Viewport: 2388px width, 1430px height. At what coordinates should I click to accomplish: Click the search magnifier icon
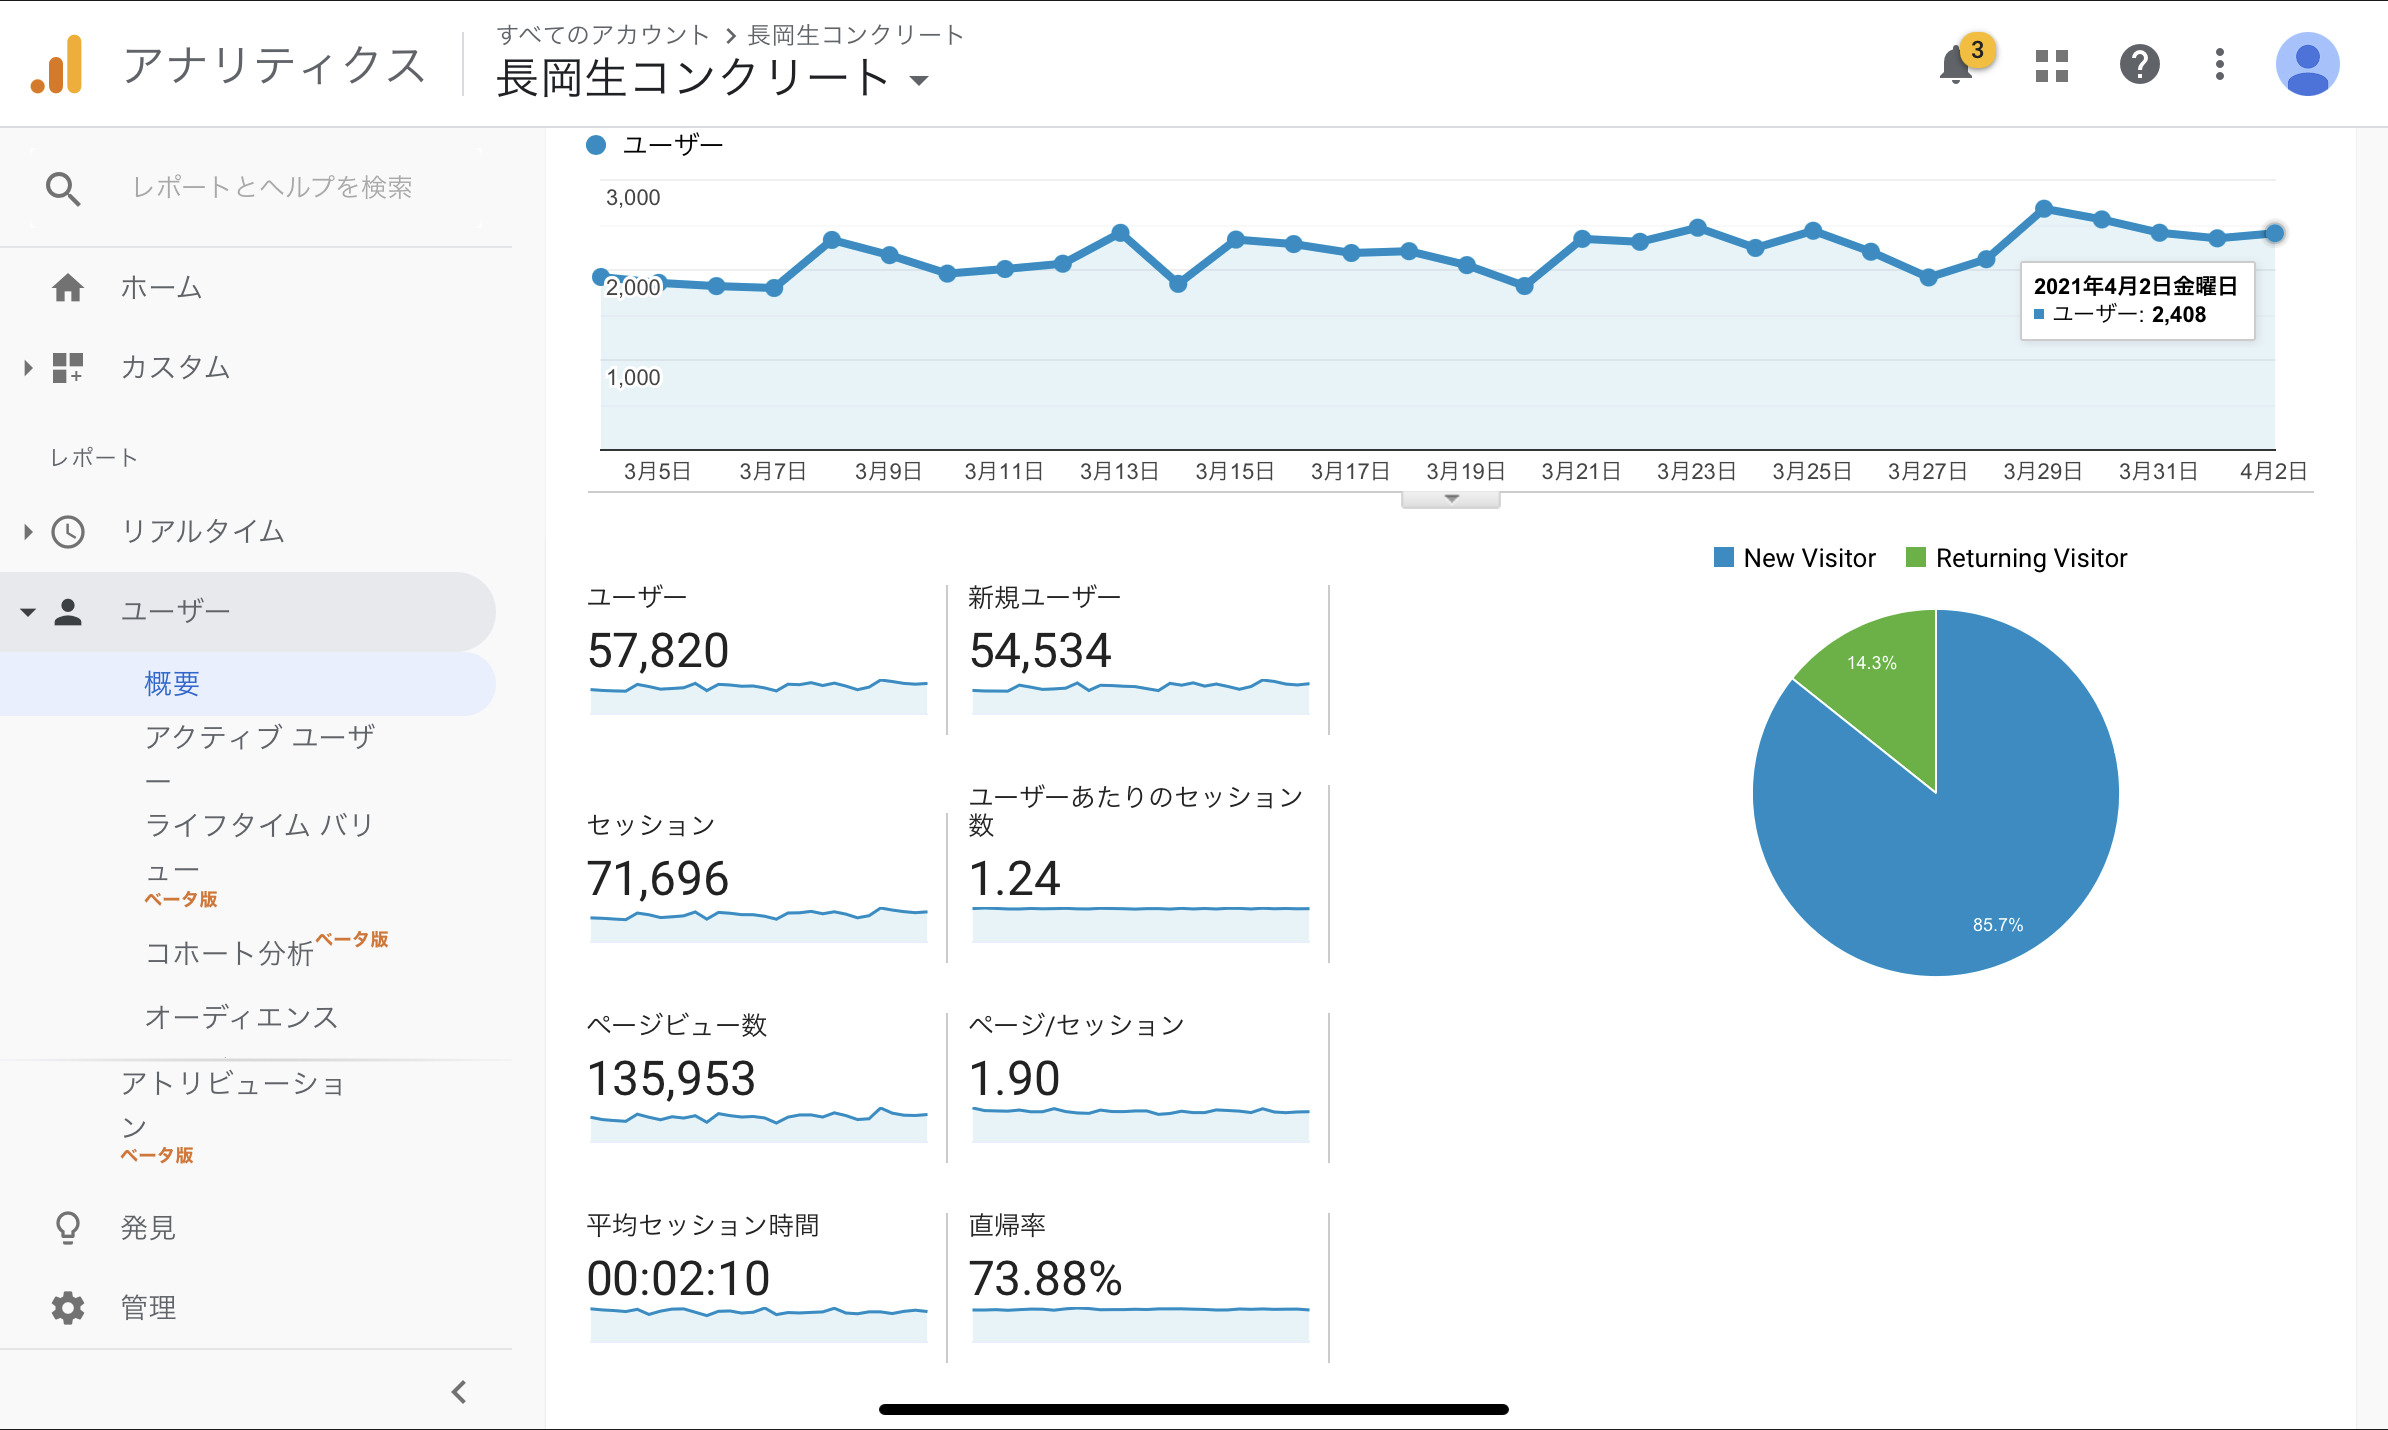63,188
